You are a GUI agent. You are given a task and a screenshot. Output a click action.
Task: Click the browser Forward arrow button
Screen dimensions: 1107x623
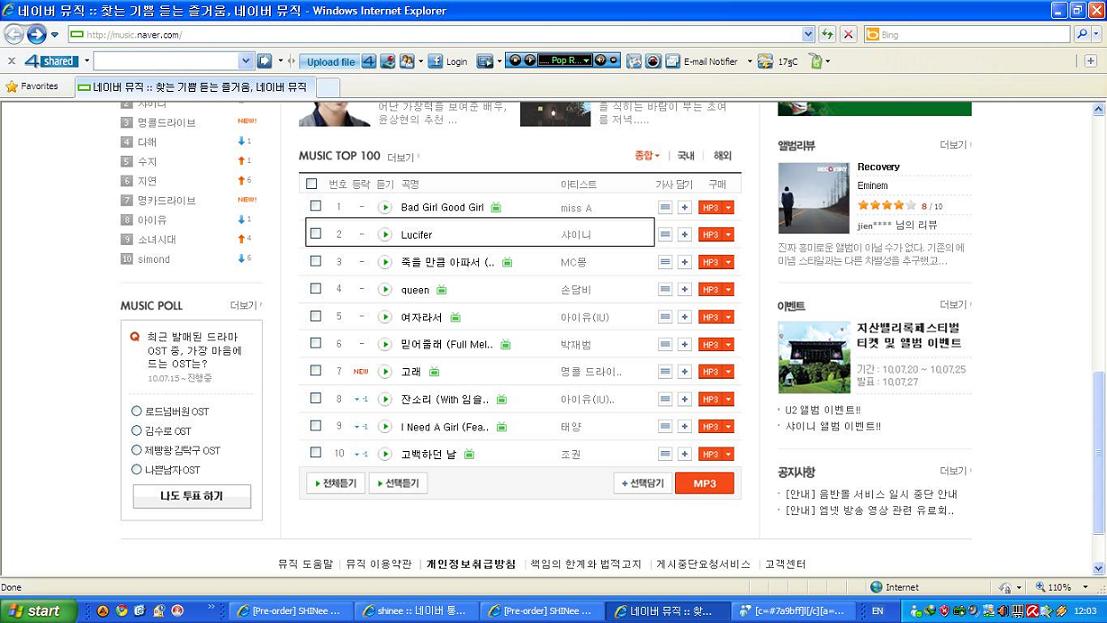point(37,34)
